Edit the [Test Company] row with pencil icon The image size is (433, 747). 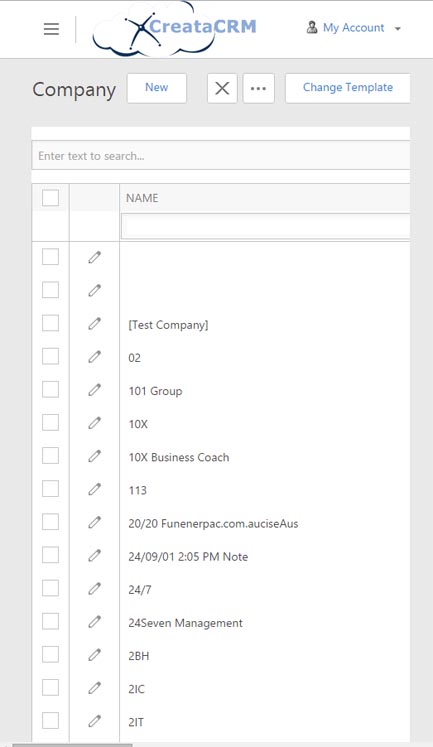click(94, 324)
